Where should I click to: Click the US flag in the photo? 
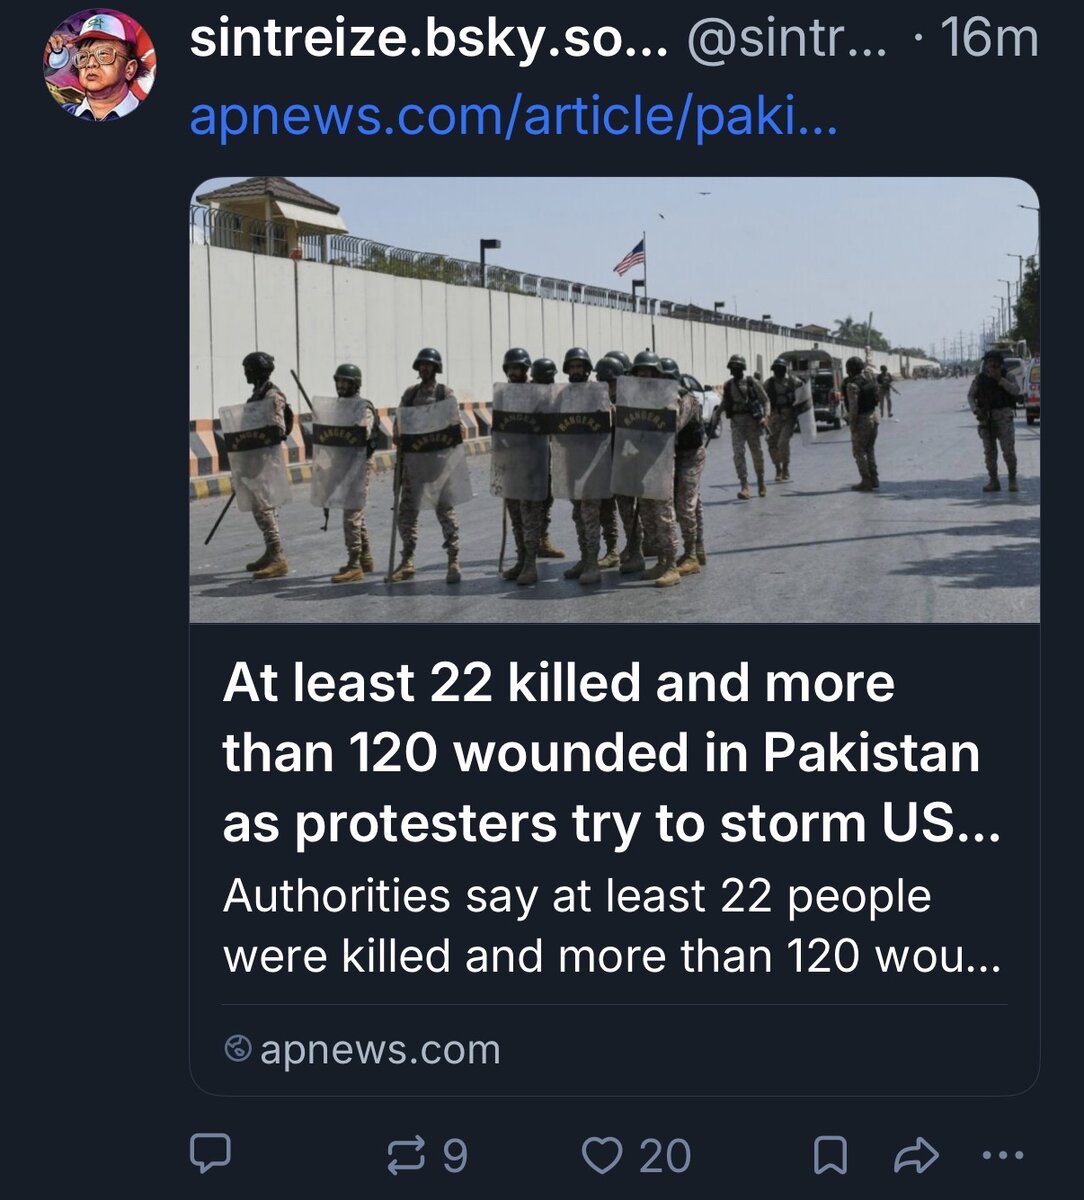(629, 257)
